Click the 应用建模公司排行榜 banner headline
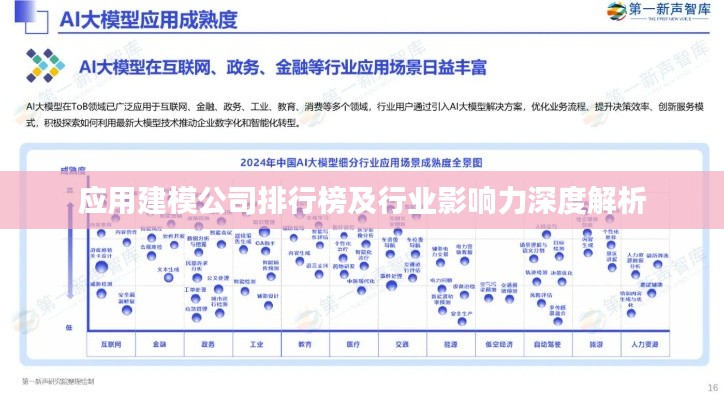This screenshot has width=724, height=400. pyautogui.click(x=361, y=203)
